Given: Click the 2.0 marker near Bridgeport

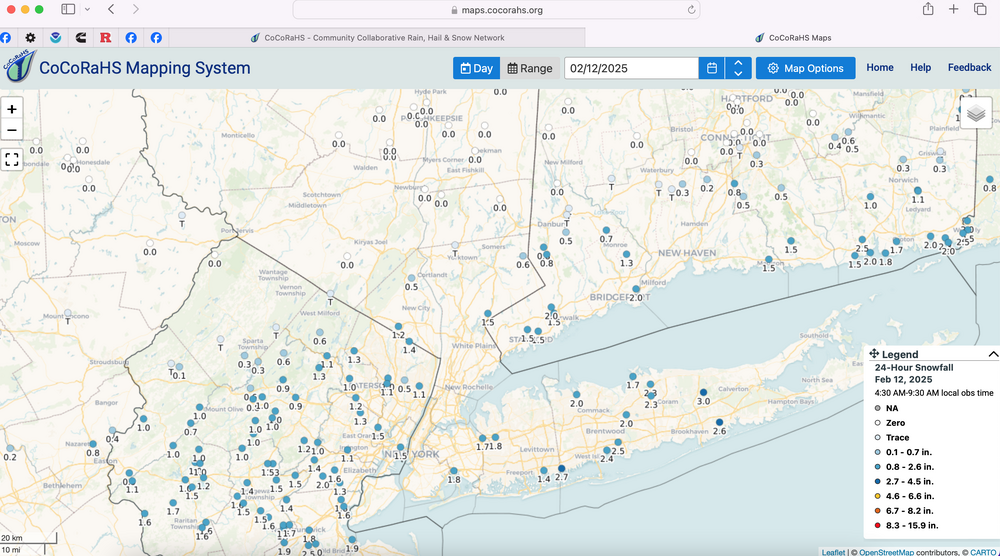Looking at the screenshot, I should coord(636,289).
